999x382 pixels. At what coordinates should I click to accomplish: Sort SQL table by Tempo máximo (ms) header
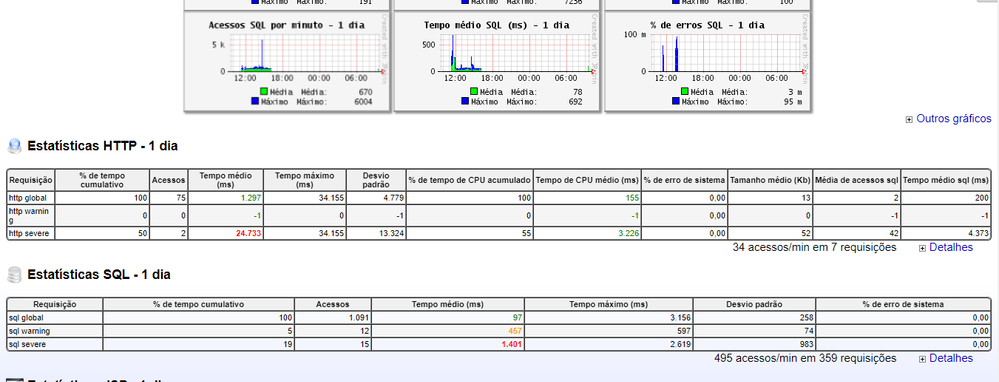tap(608, 305)
